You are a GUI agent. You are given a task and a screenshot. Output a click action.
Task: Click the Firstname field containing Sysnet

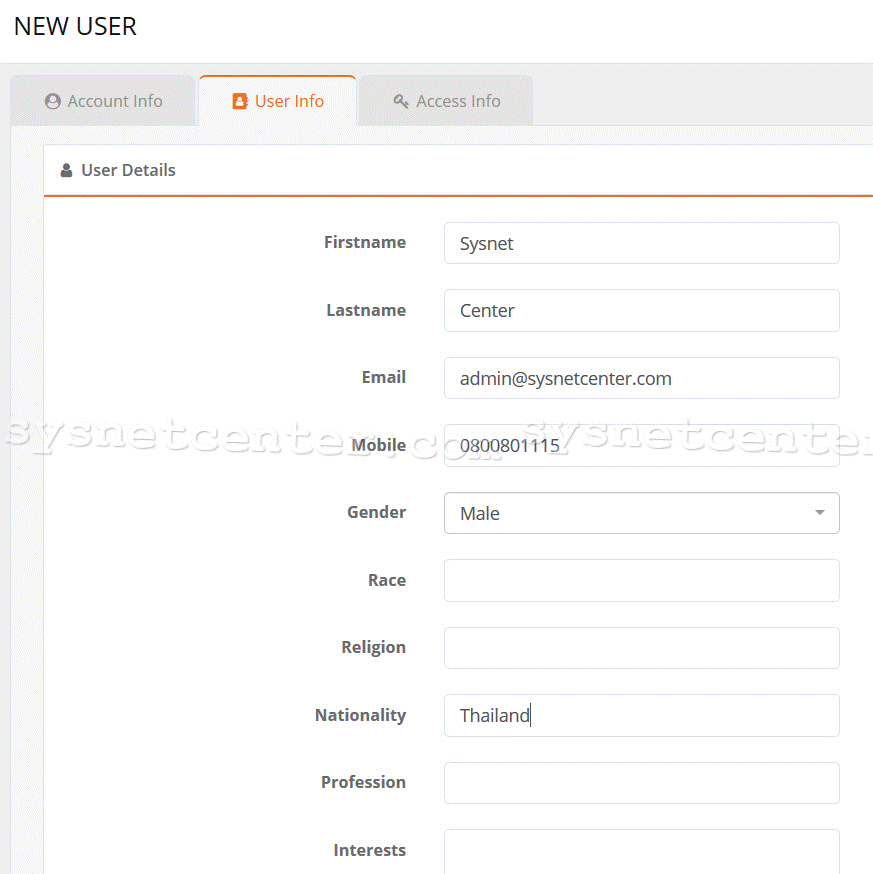[642, 243]
